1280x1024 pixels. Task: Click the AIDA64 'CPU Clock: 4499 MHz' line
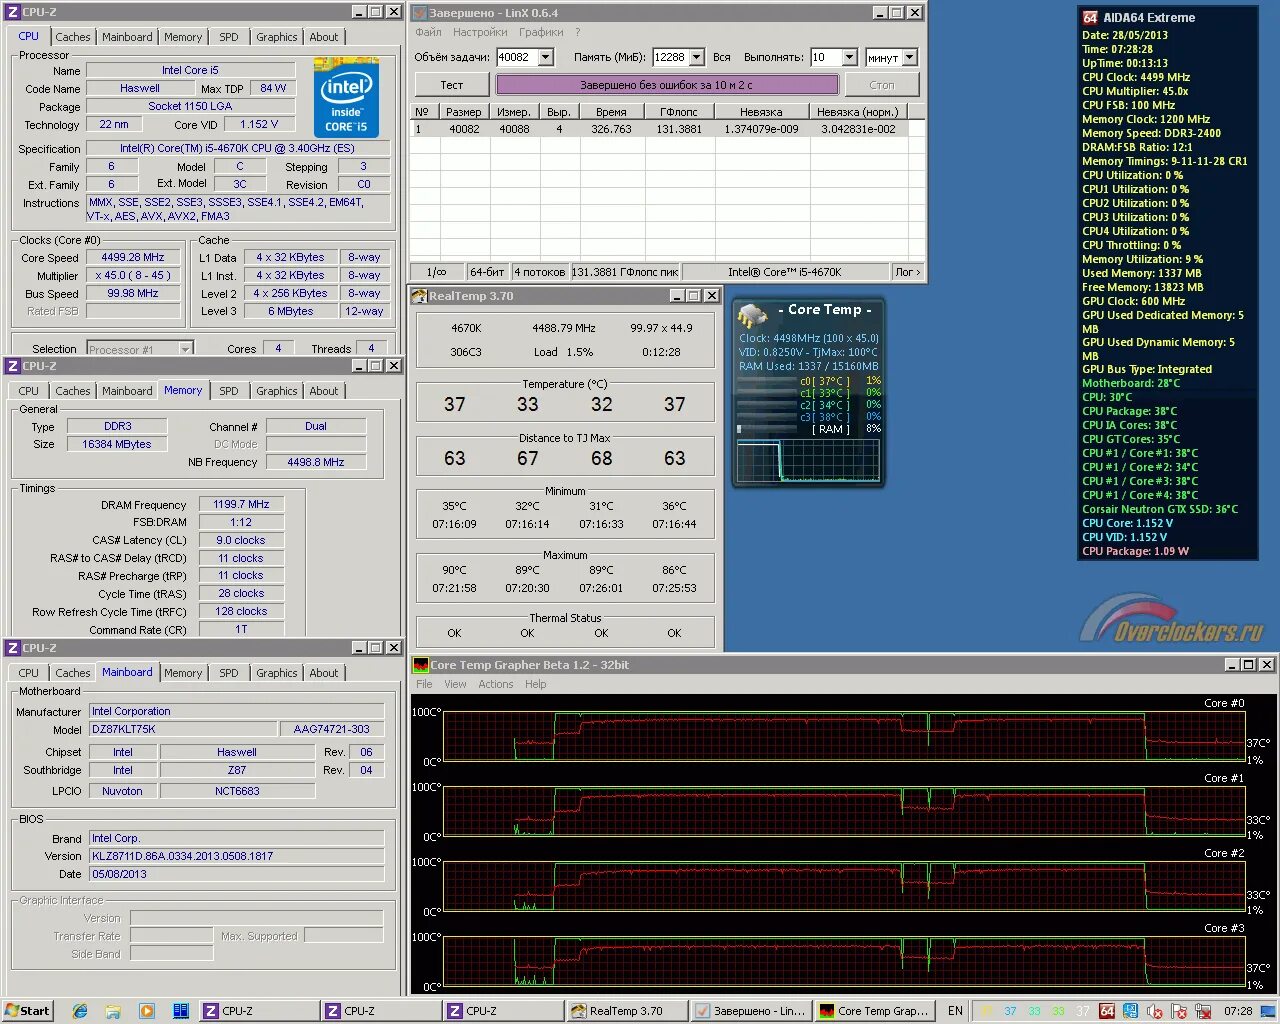pyautogui.click(x=1136, y=77)
